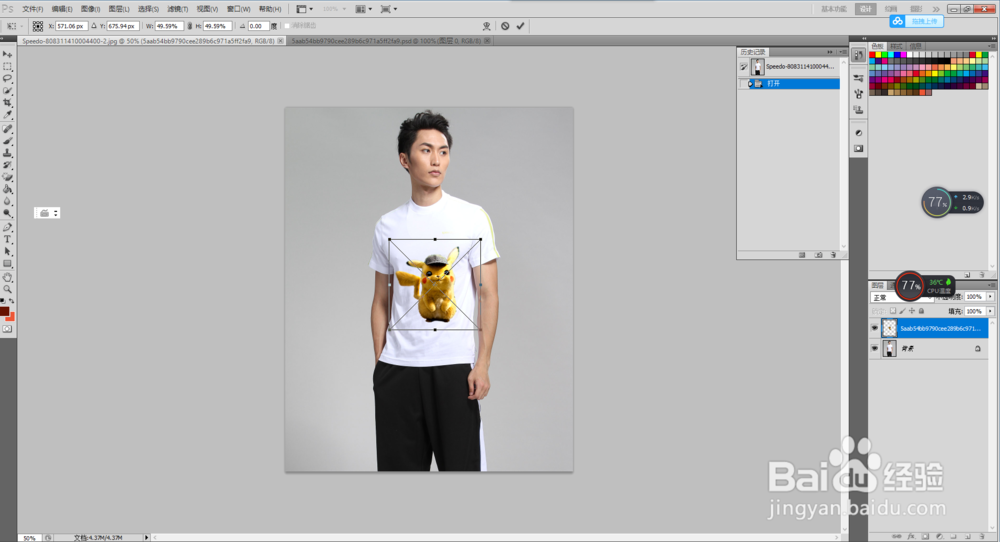Toggle the anti-alias checkbox in options bar
This screenshot has height=542, width=1000.
click(286, 26)
